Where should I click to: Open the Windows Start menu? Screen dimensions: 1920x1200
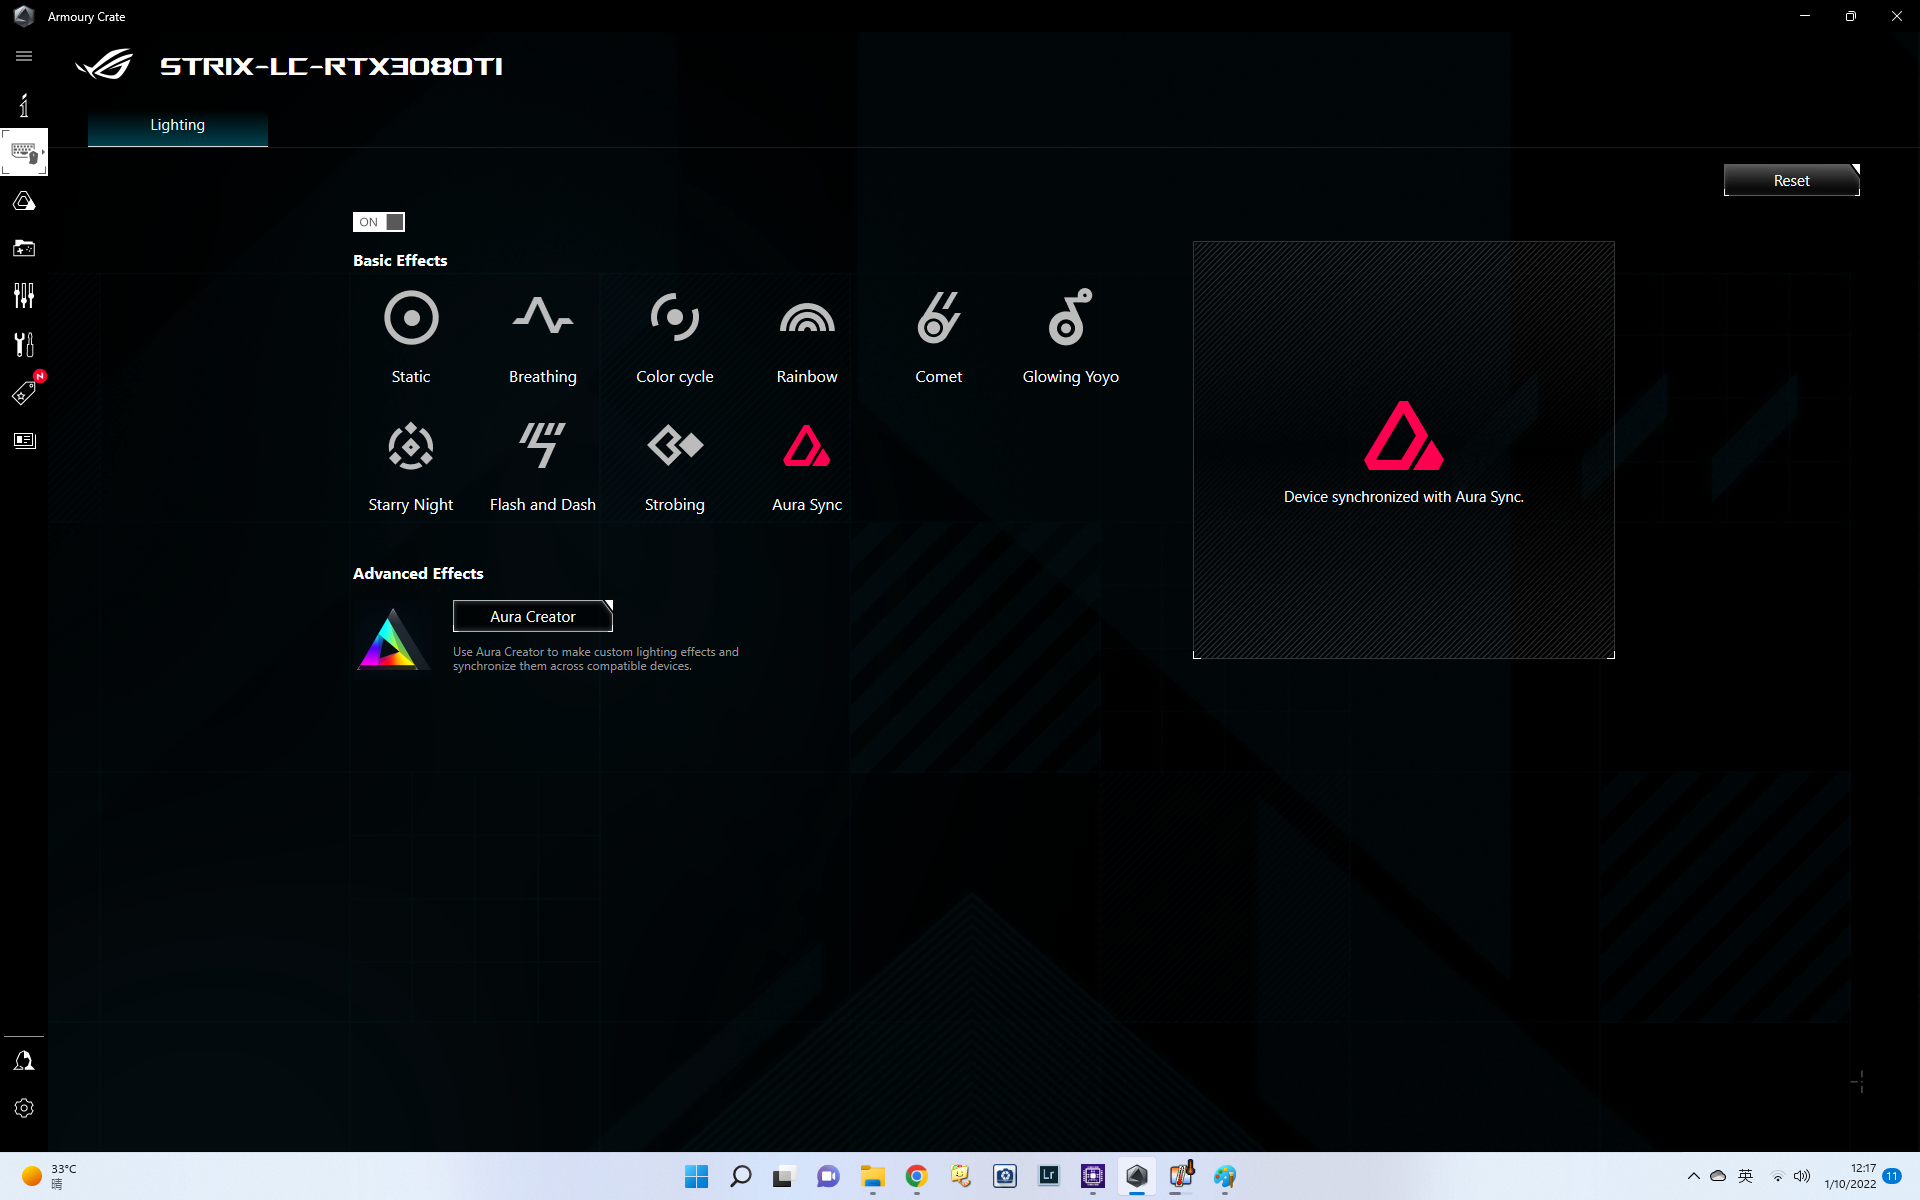(697, 1176)
